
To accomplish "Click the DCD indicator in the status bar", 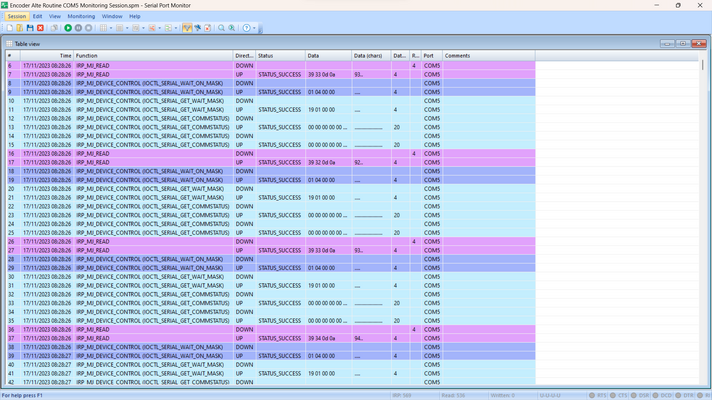I will pyautogui.click(x=662, y=395).
